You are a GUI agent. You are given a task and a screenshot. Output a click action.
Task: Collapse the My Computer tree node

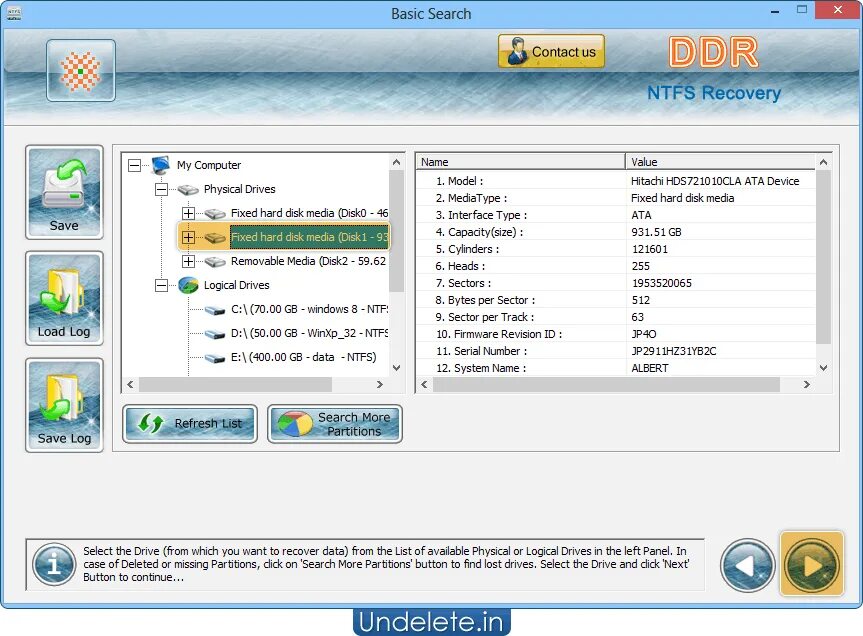point(134,165)
